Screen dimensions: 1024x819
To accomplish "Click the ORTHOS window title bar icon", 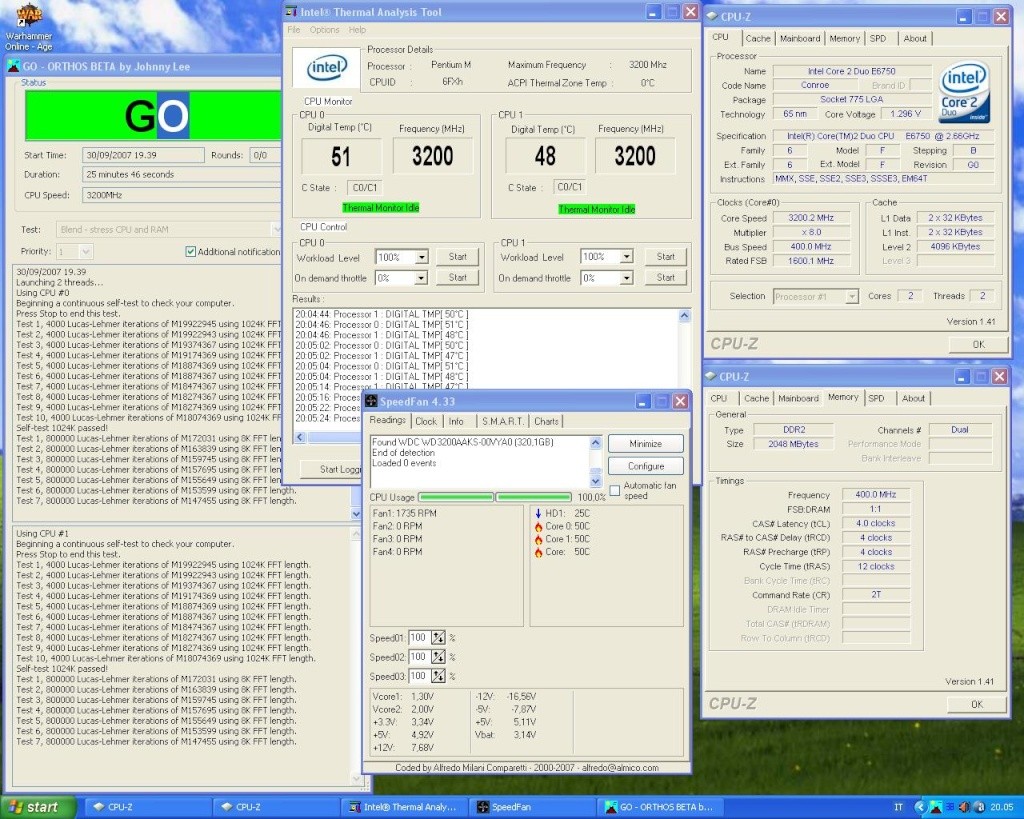I will [x=14, y=66].
